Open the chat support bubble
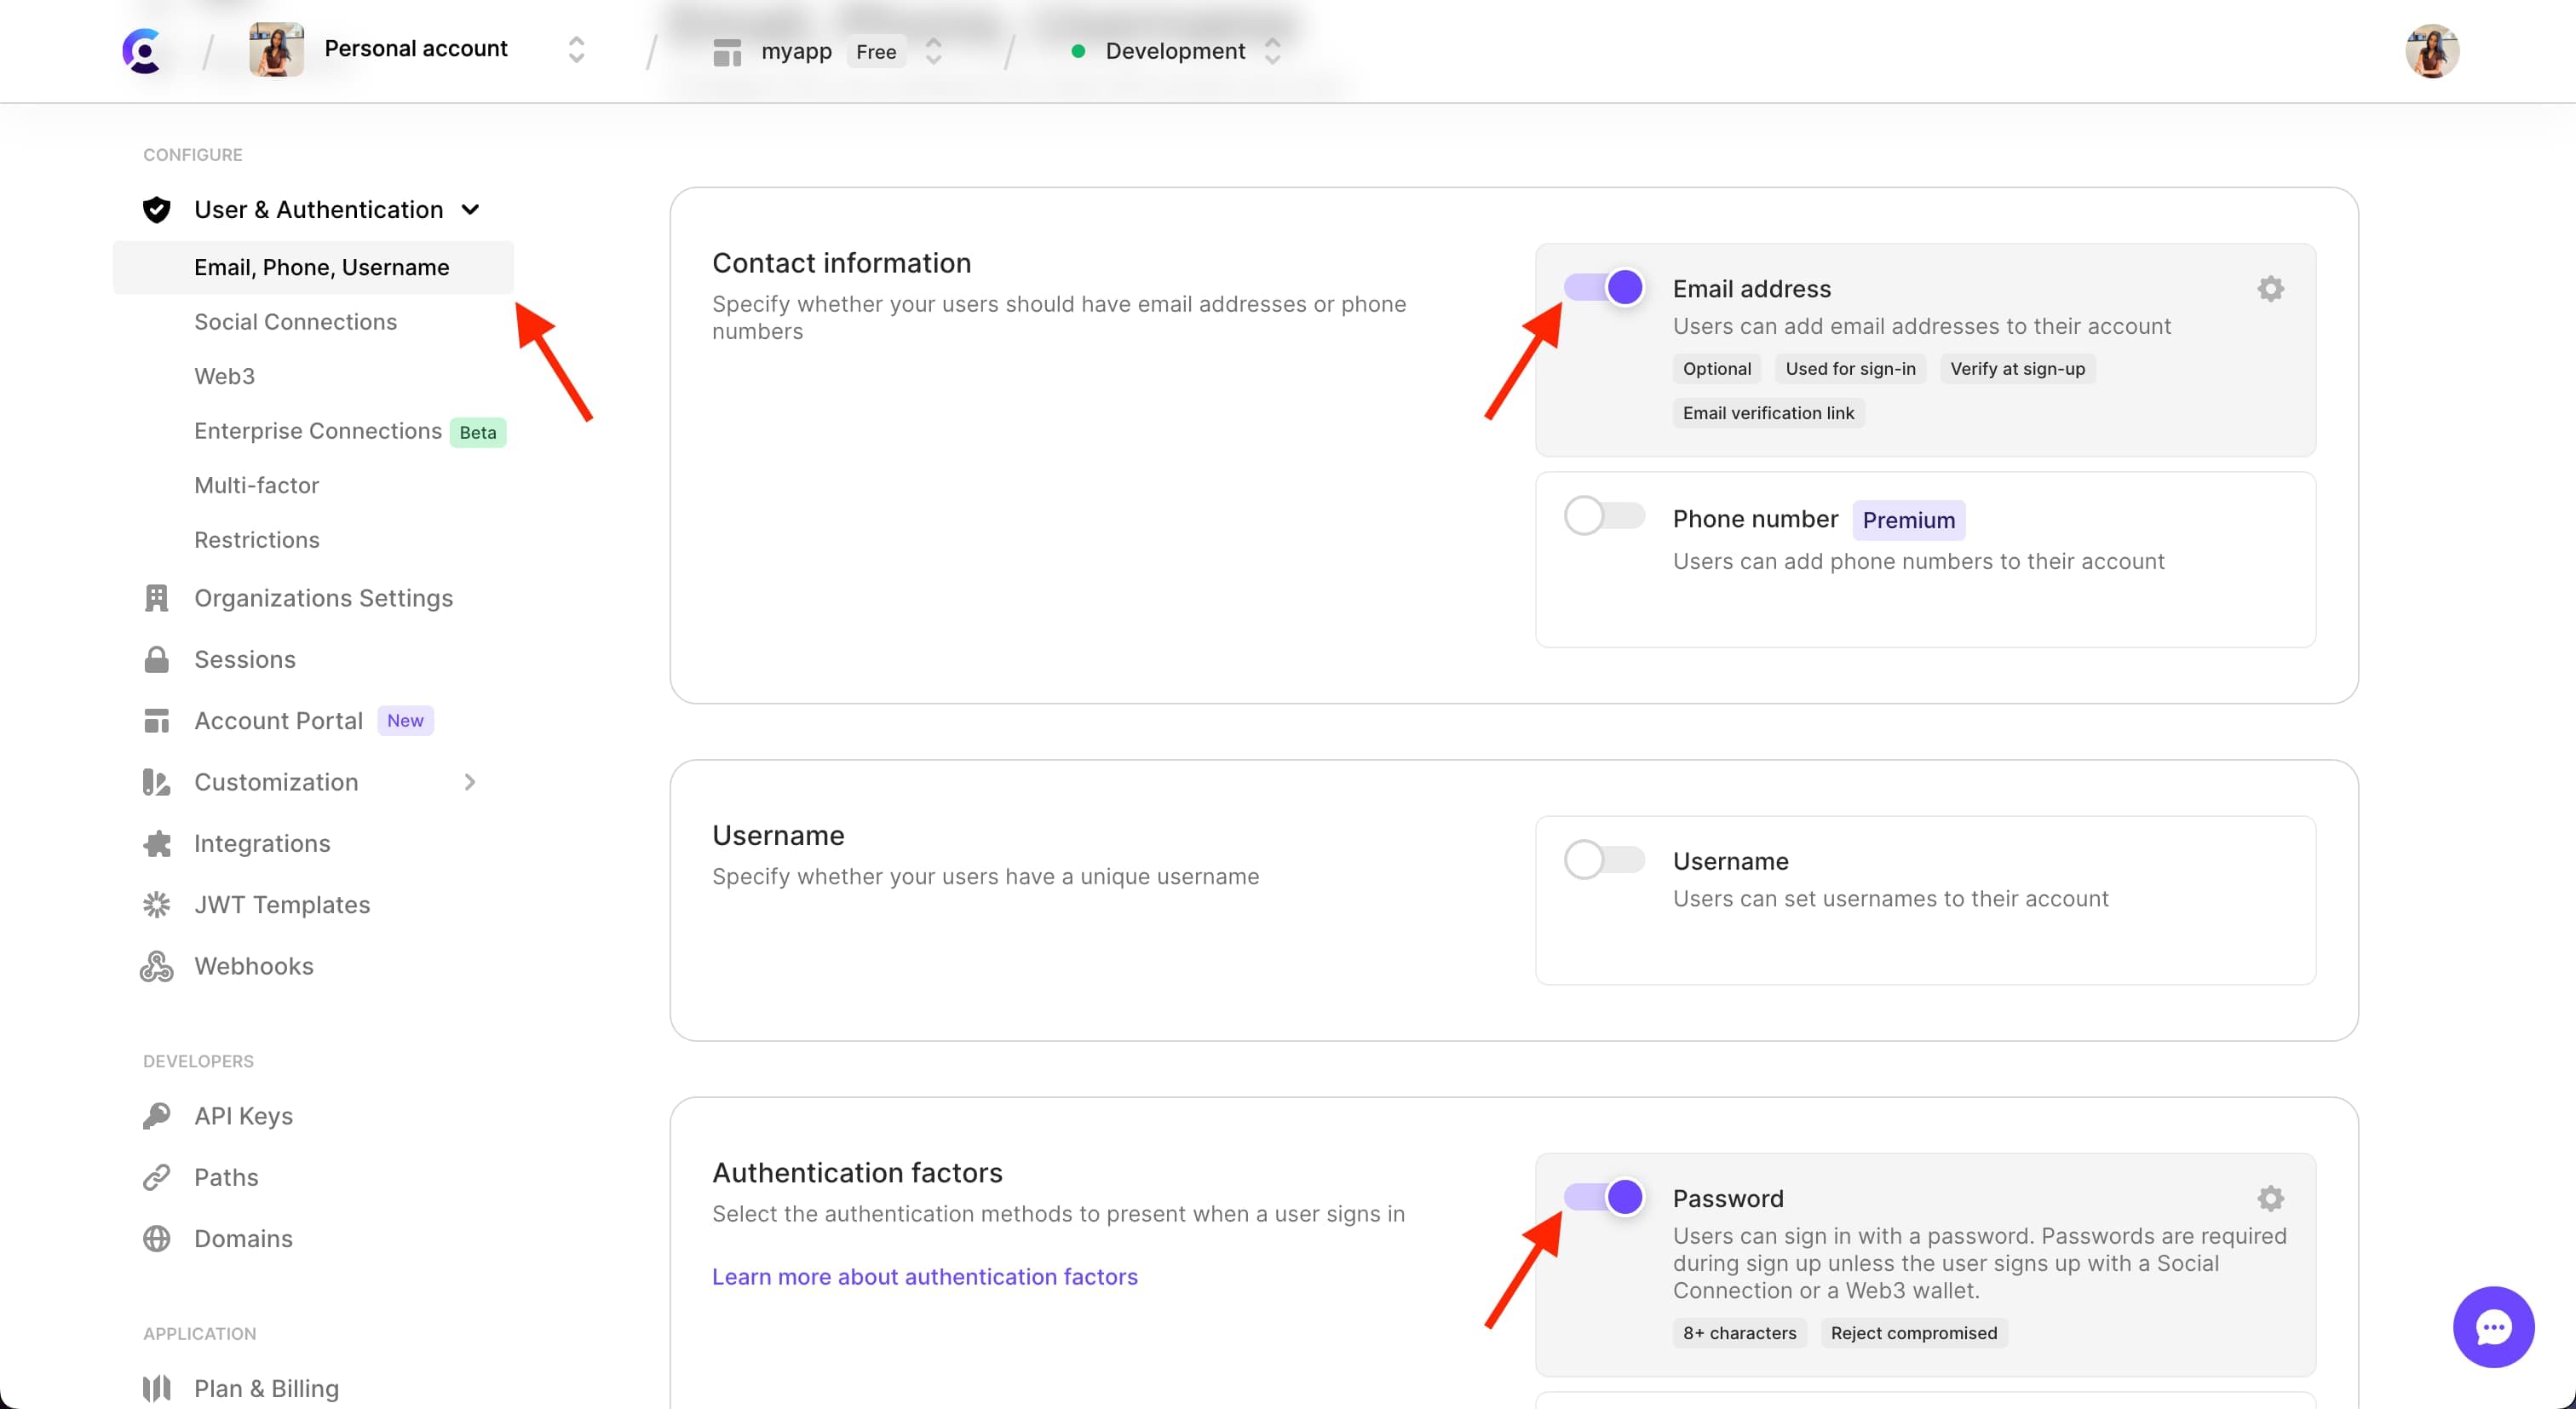This screenshot has height=1409, width=2576. tap(2493, 1327)
